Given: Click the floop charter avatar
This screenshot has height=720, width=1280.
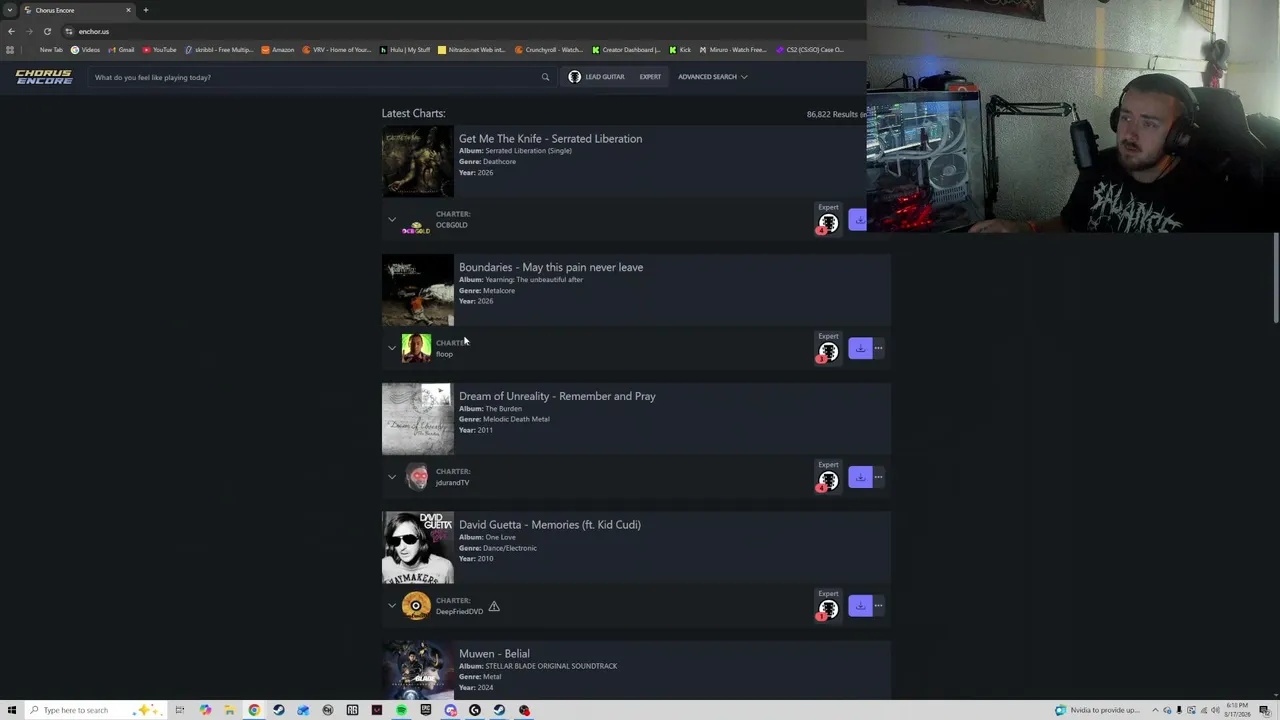Looking at the screenshot, I should (416, 348).
